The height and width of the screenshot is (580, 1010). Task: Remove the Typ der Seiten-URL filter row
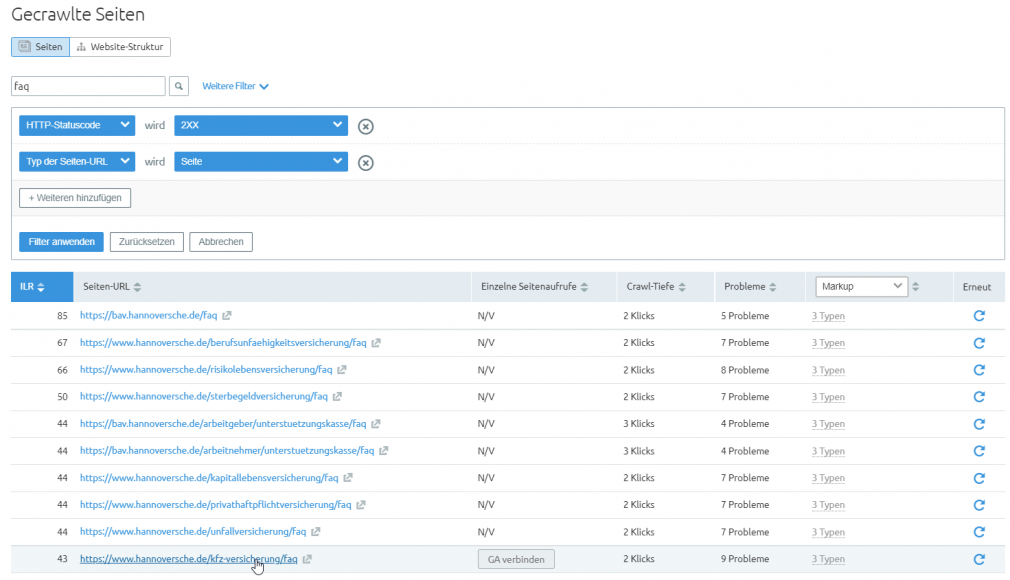click(365, 163)
